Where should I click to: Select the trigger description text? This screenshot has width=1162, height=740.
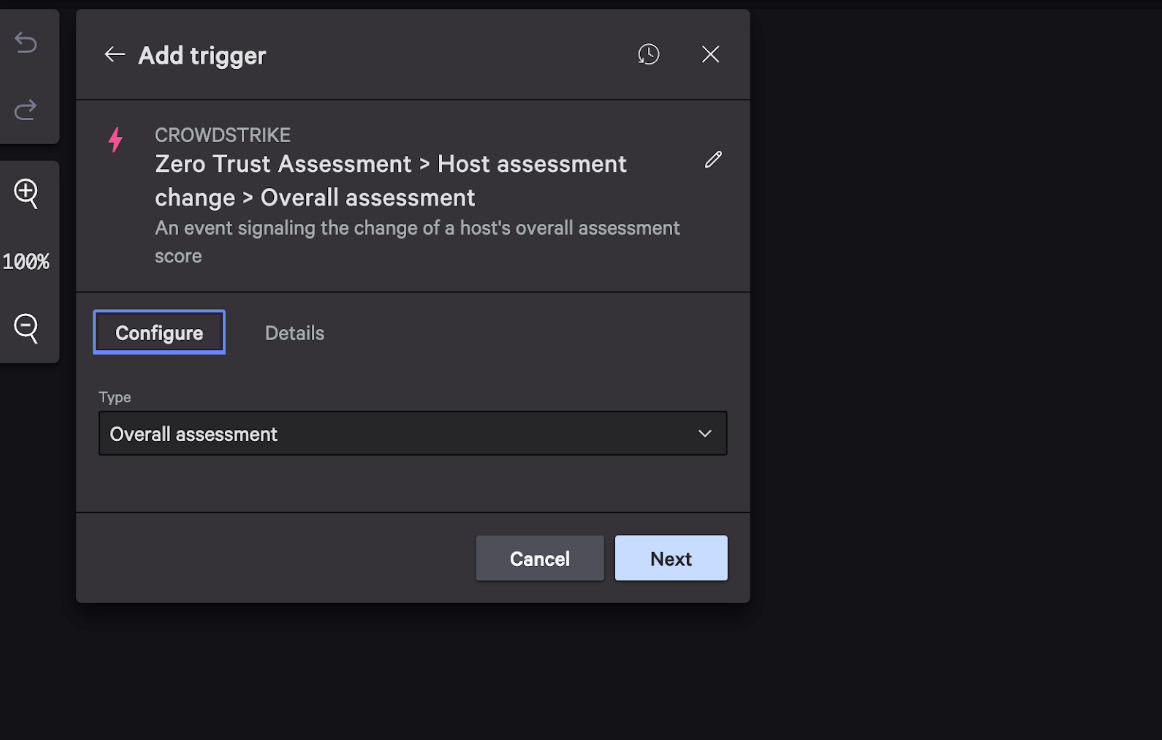(417, 242)
